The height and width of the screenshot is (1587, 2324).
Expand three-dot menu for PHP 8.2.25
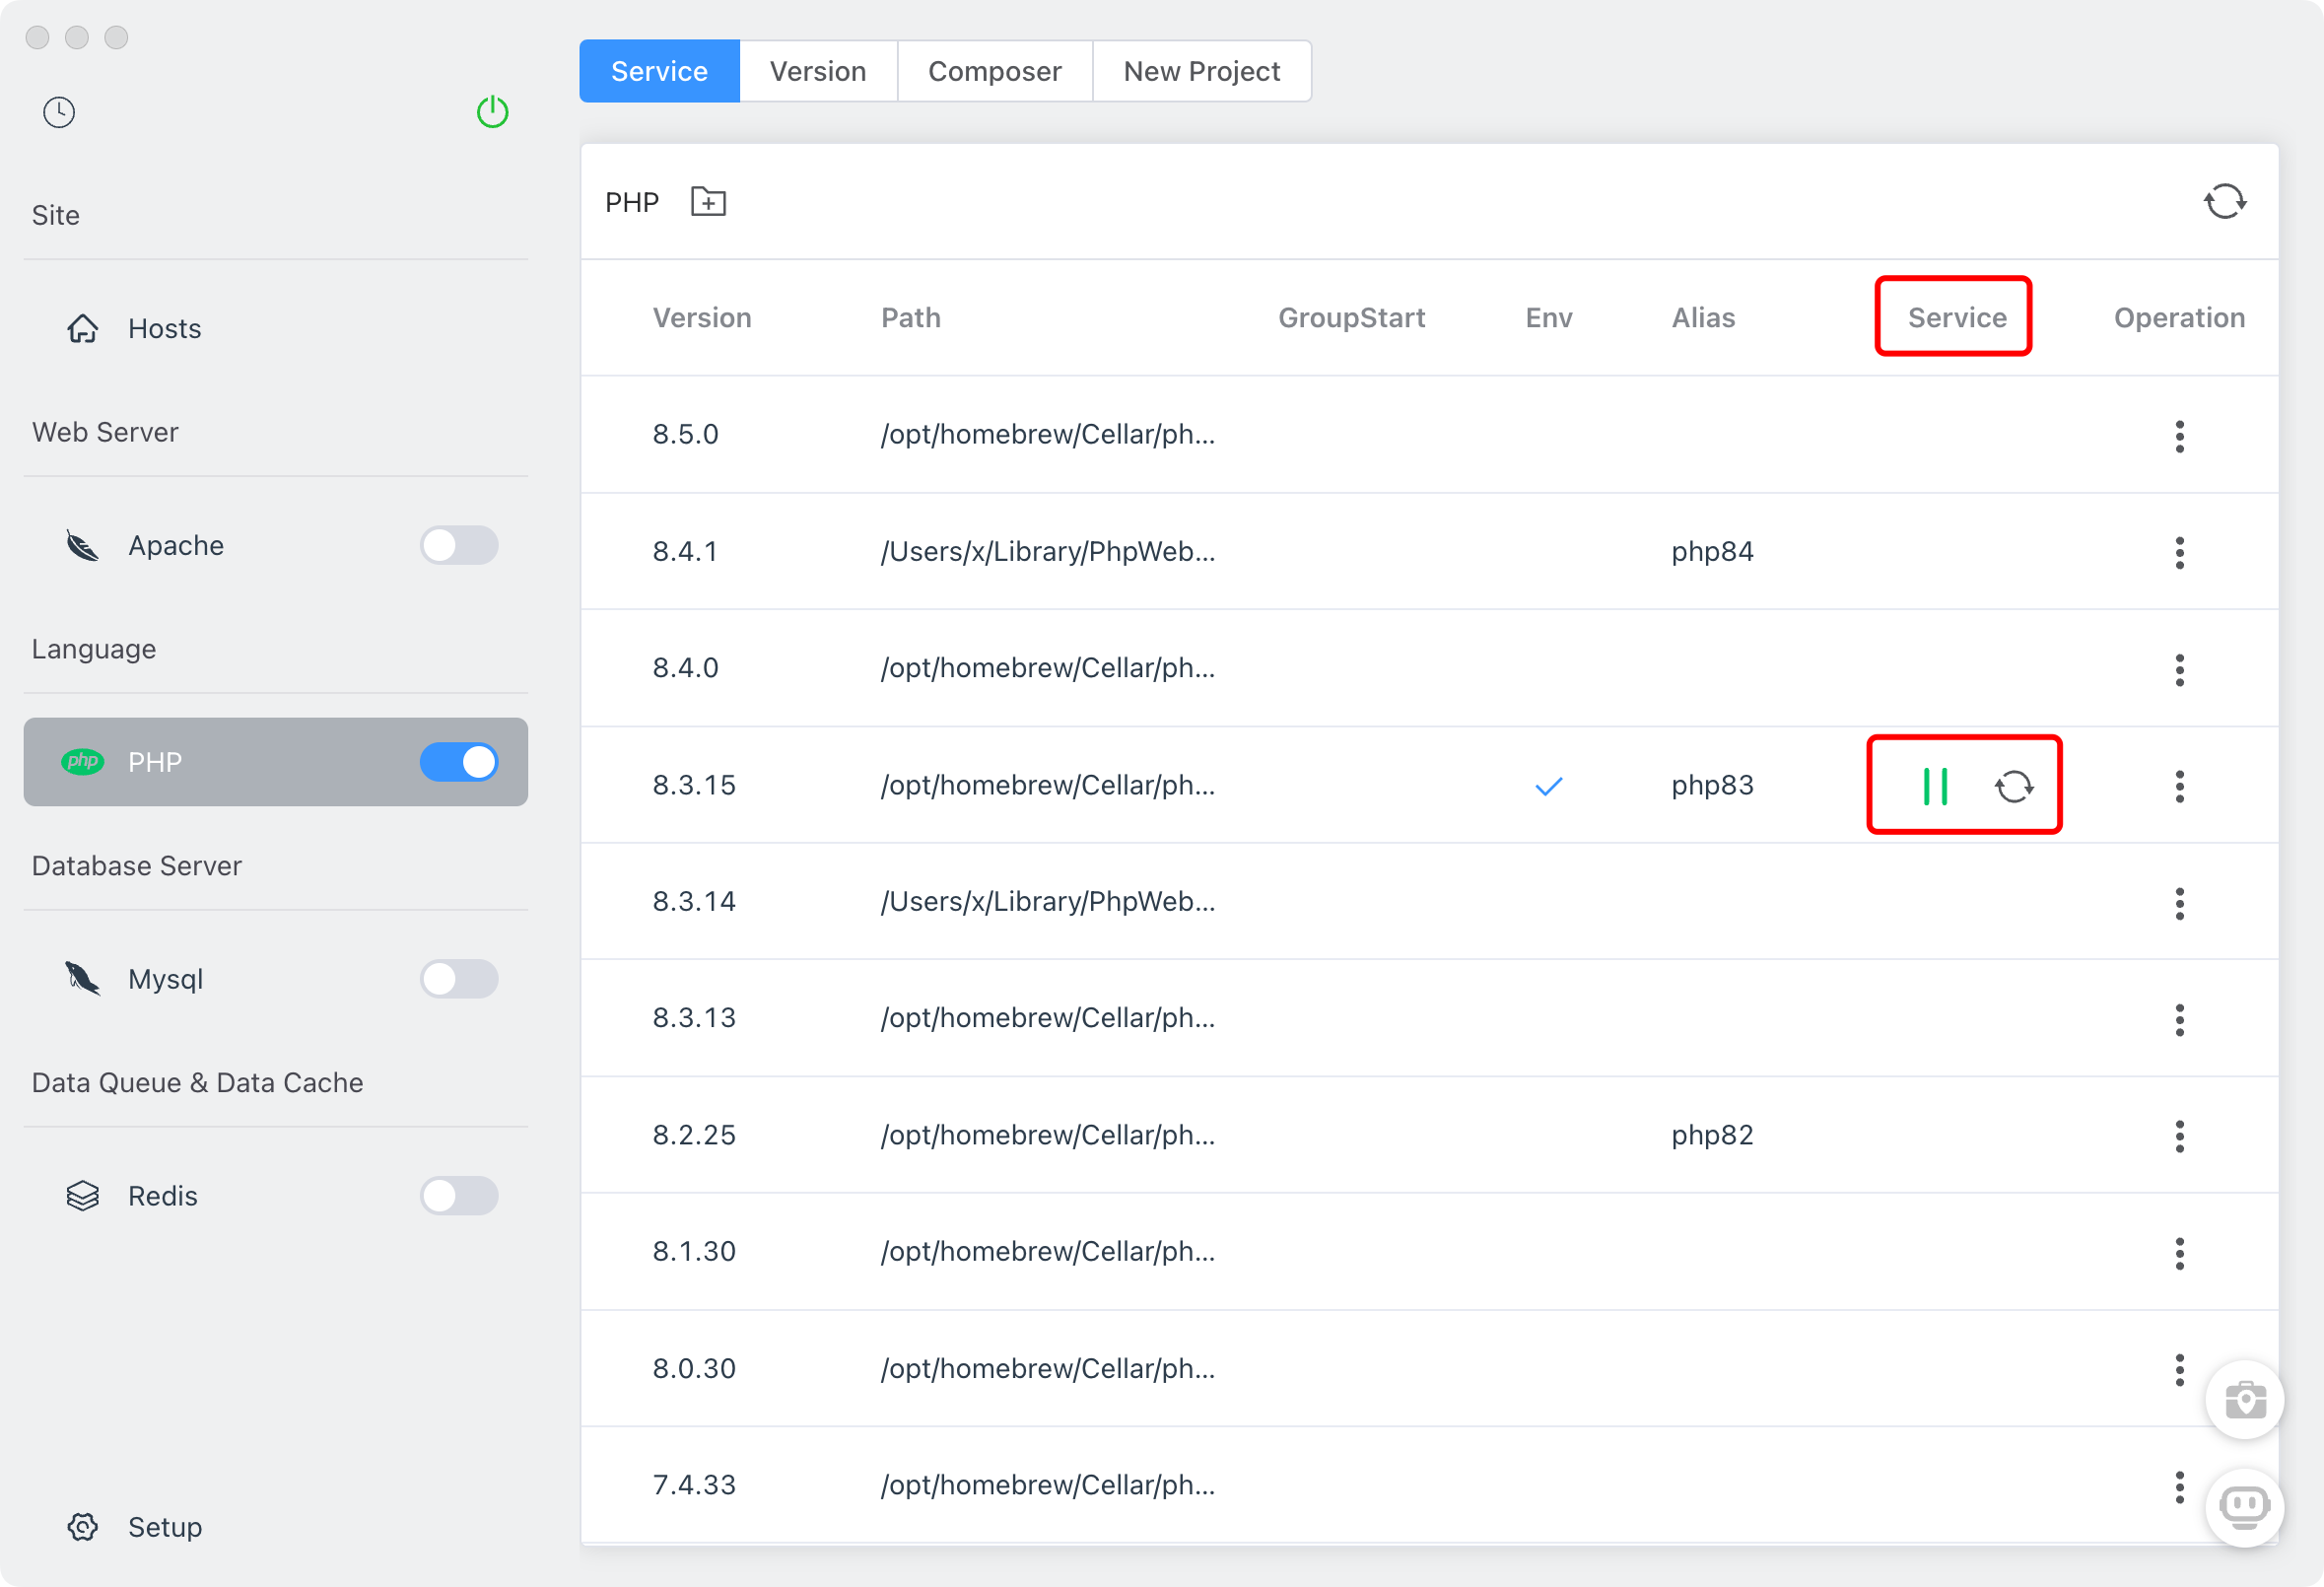[x=2179, y=1136]
